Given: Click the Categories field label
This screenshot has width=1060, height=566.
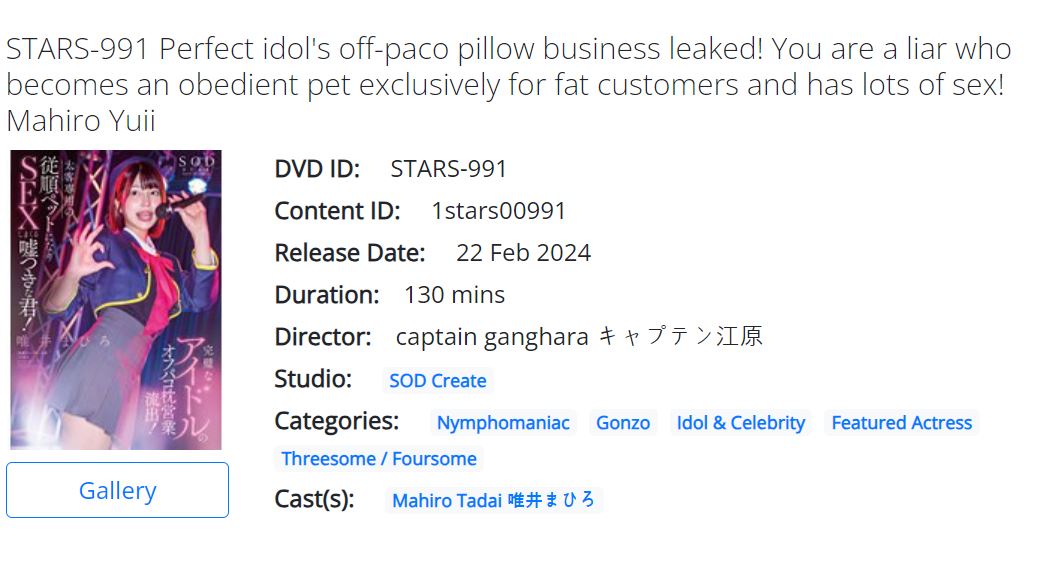Looking at the screenshot, I should (x=336, y=421).
